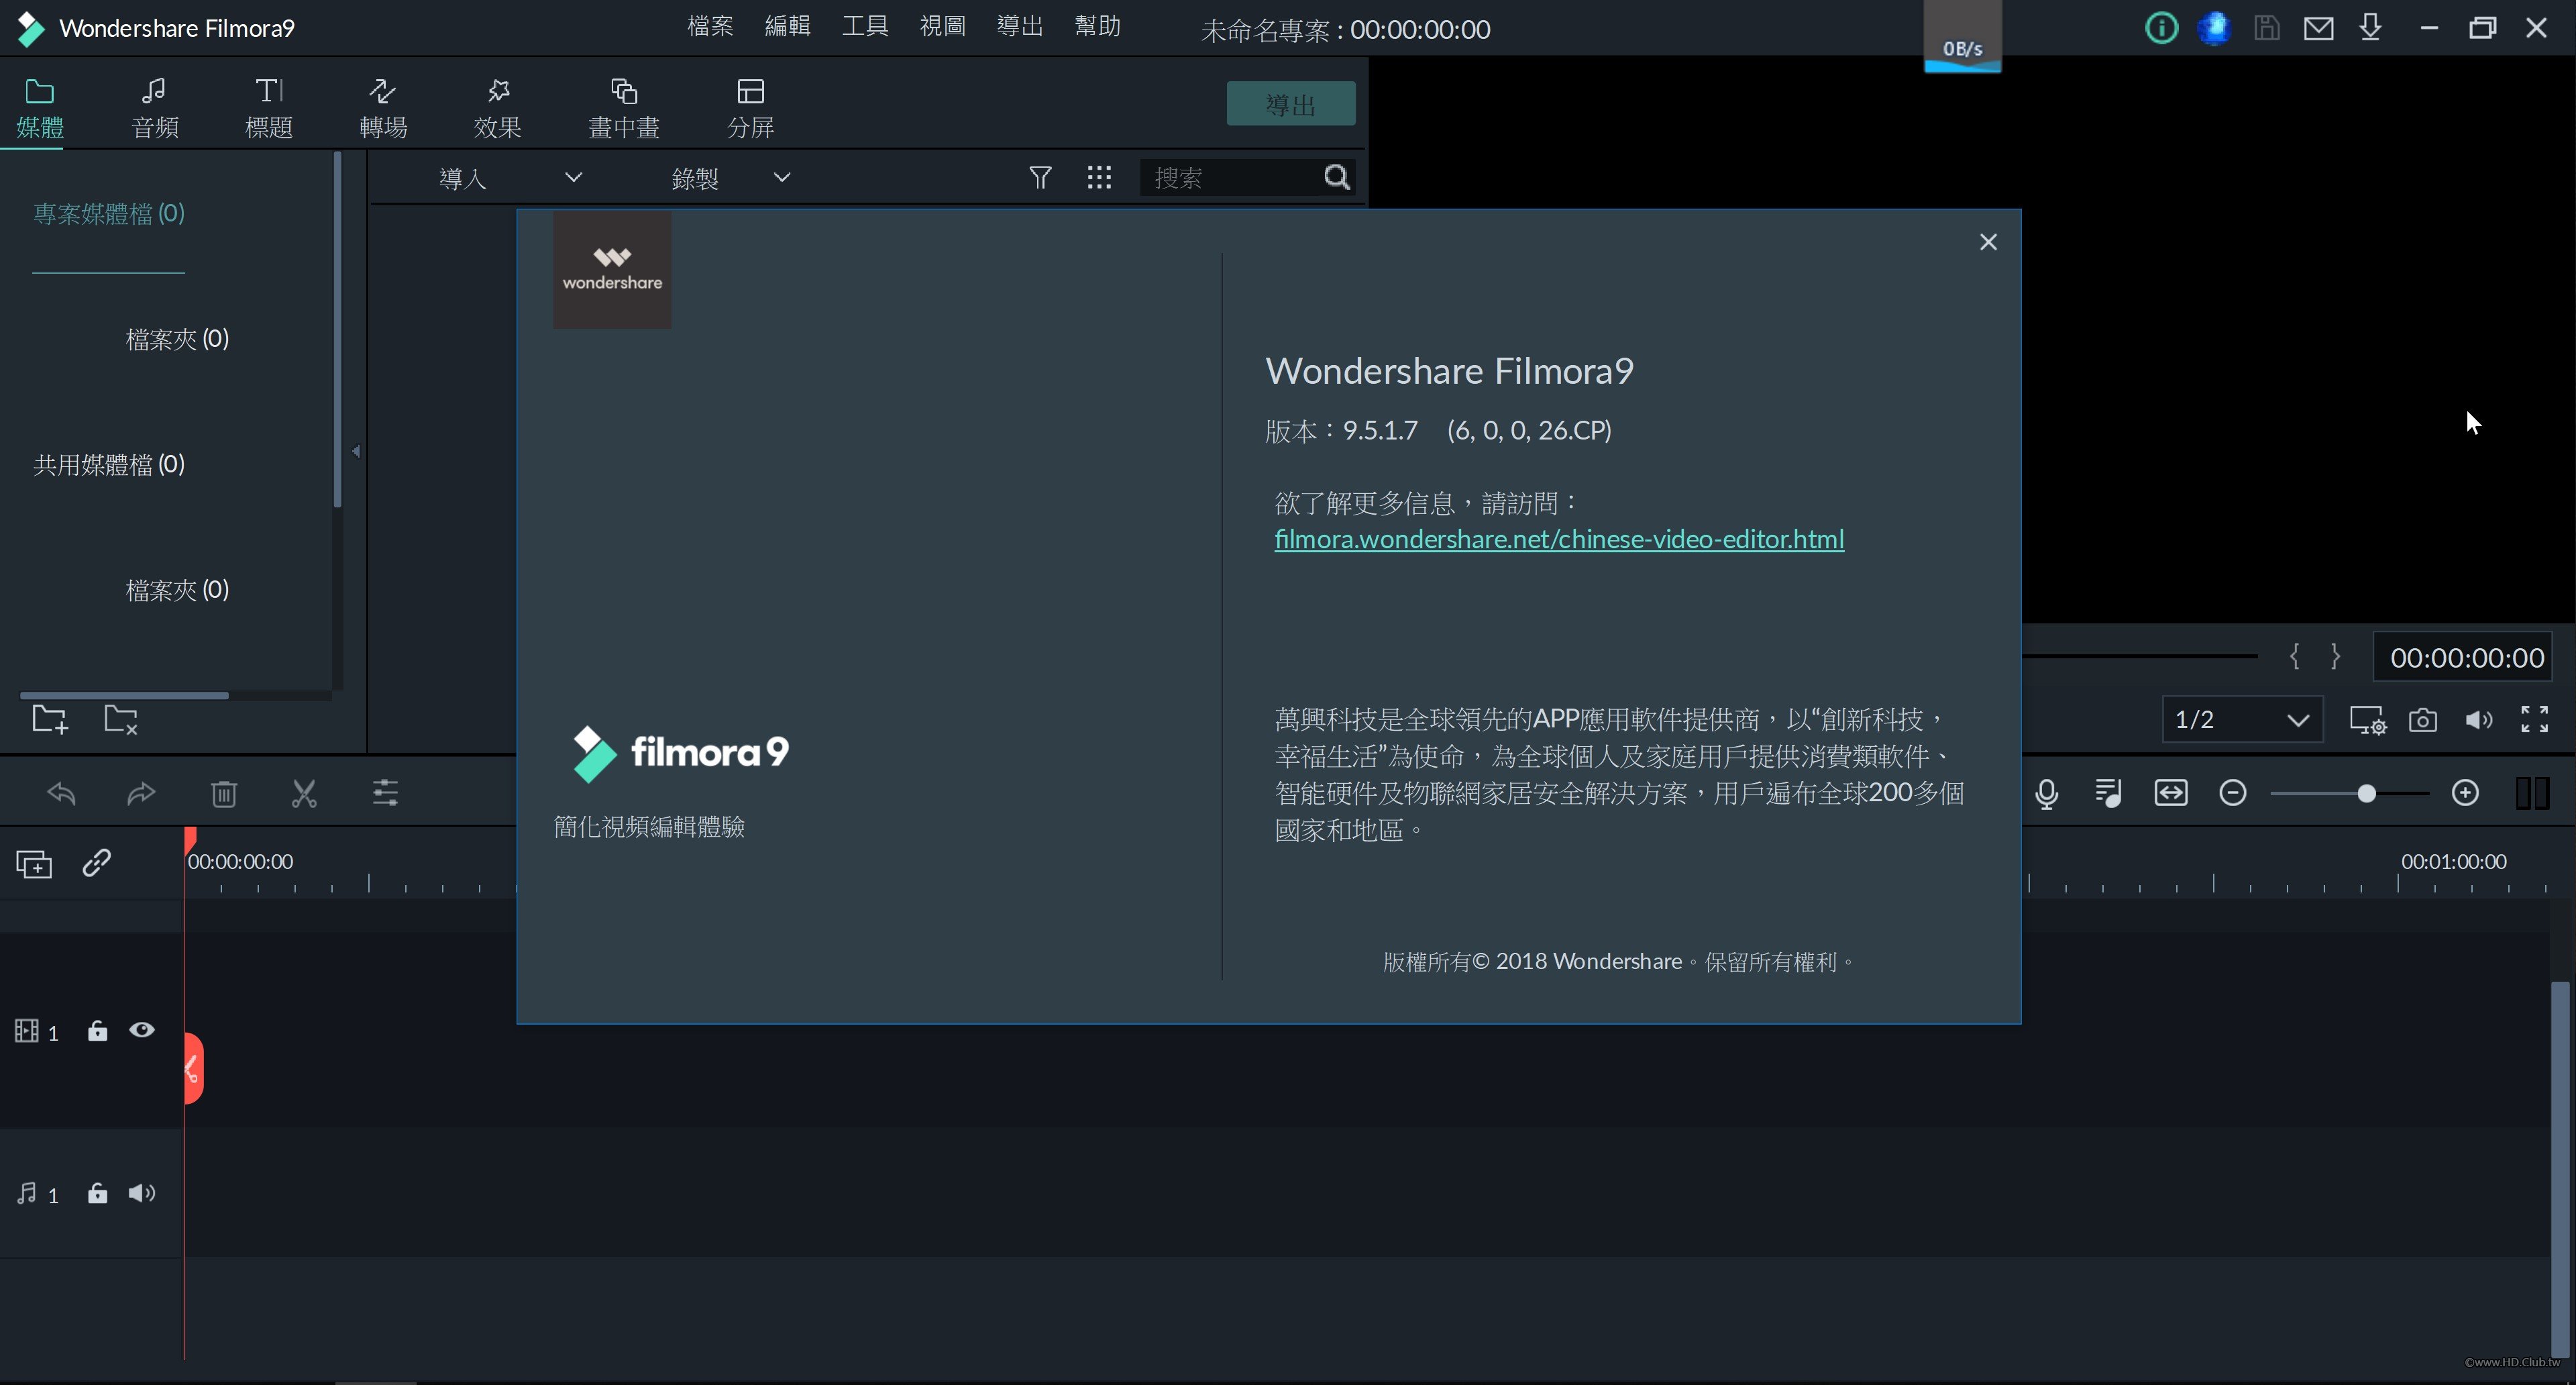This screenshot has height=1385, width=2576.
Task: Close the About Filmora9 dialog
Action: (x=1988, y=242)
